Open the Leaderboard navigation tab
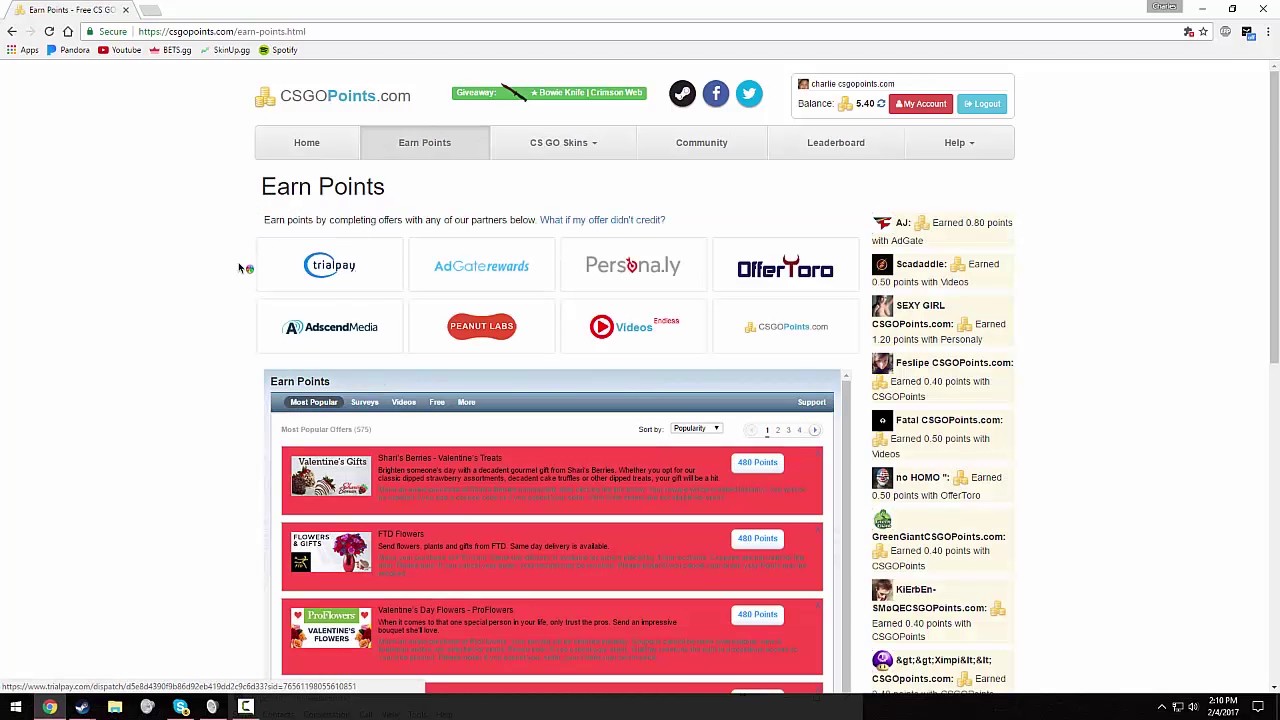 (x=836, y=143)
